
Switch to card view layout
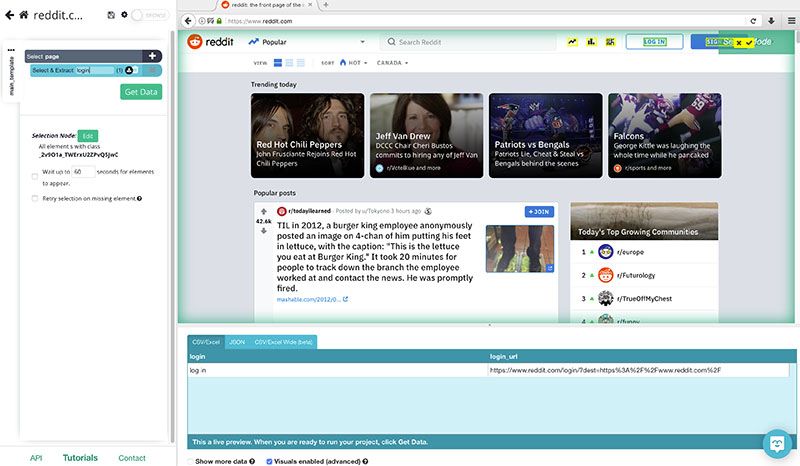point(278,63)
